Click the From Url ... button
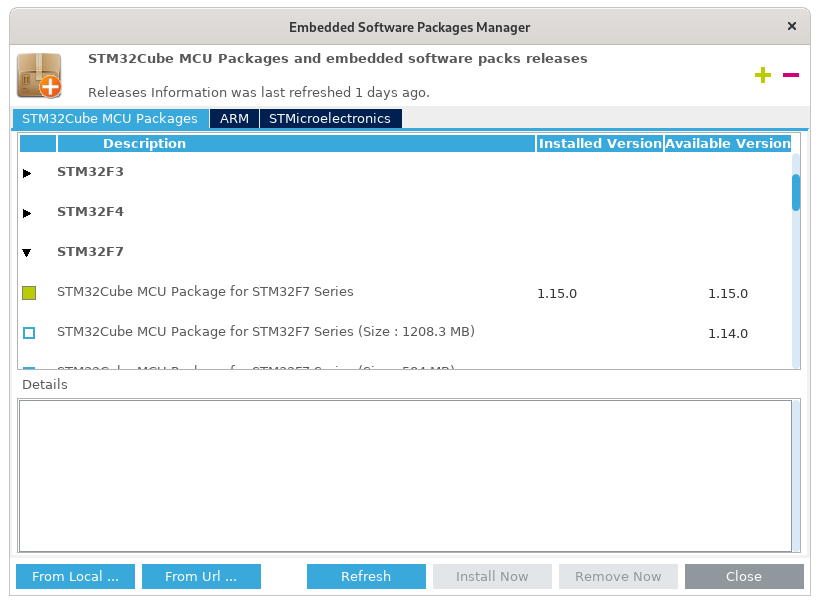The image size is (820, 605). [x=201, y=576]
